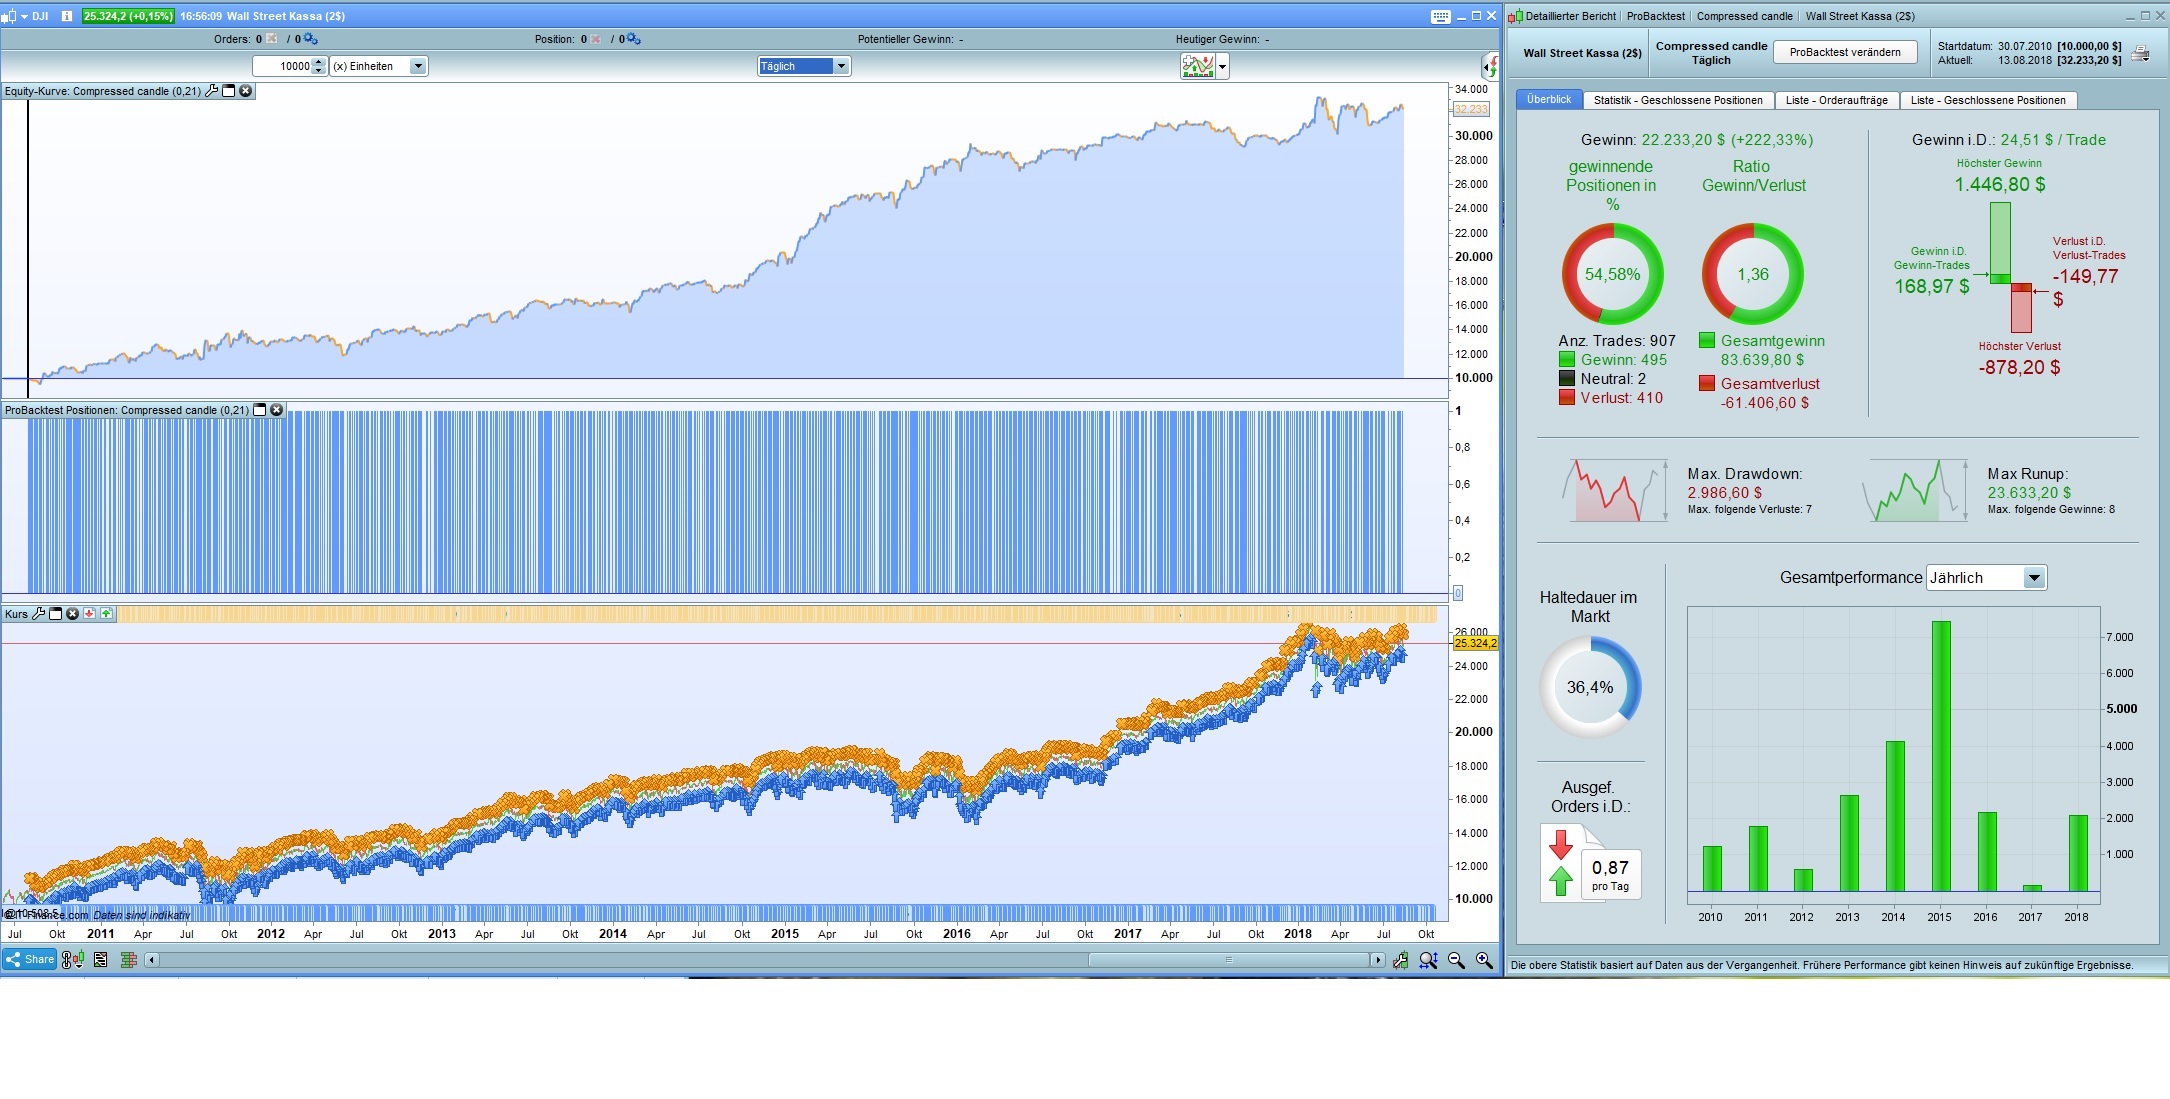Open the DJI instrument info icon
This screenshot has height=1099, width=2170.
(x=67, y=16)
